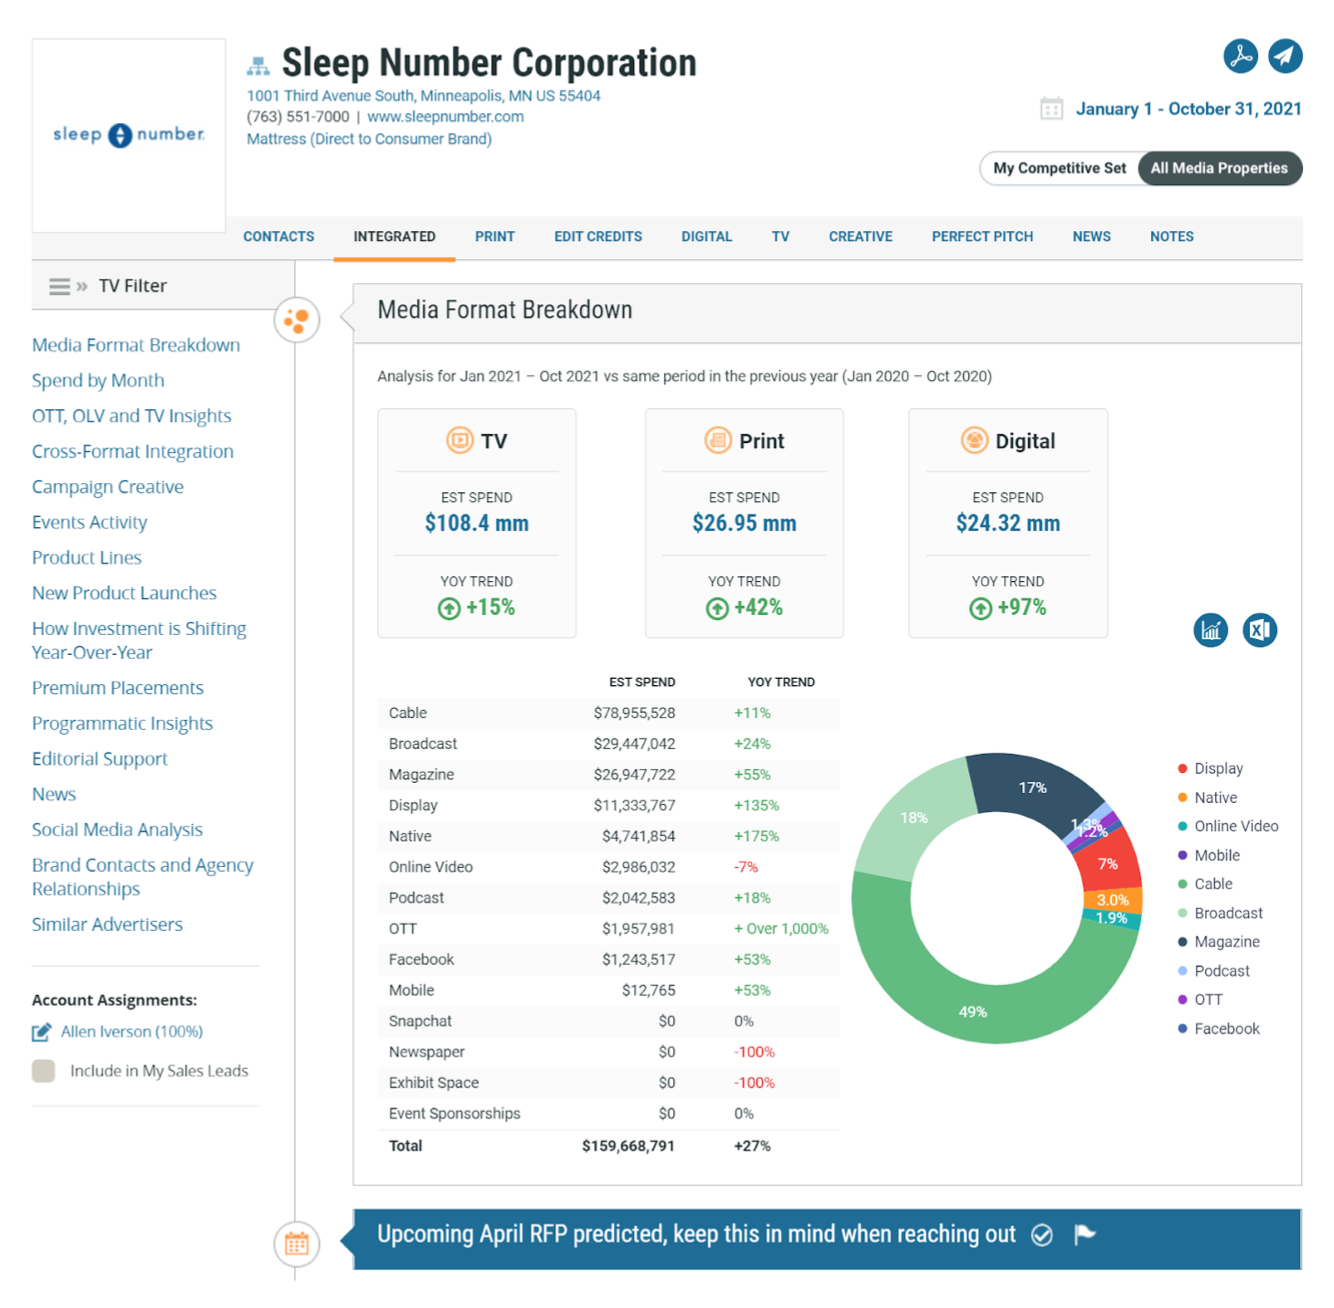The height and width of the screenshot is (1308, 1334).
Task: Select the Integrated tab
Action: tap(394, 237)
